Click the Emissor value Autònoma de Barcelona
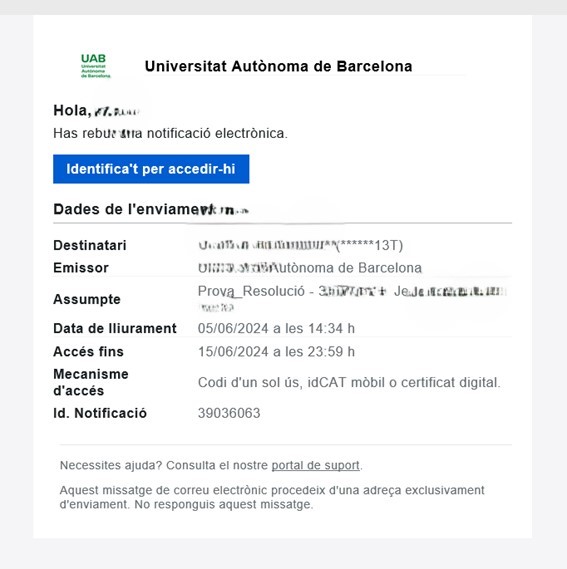Image resolution: width=567 pixels, height=569 pixels. click(310, 268)
